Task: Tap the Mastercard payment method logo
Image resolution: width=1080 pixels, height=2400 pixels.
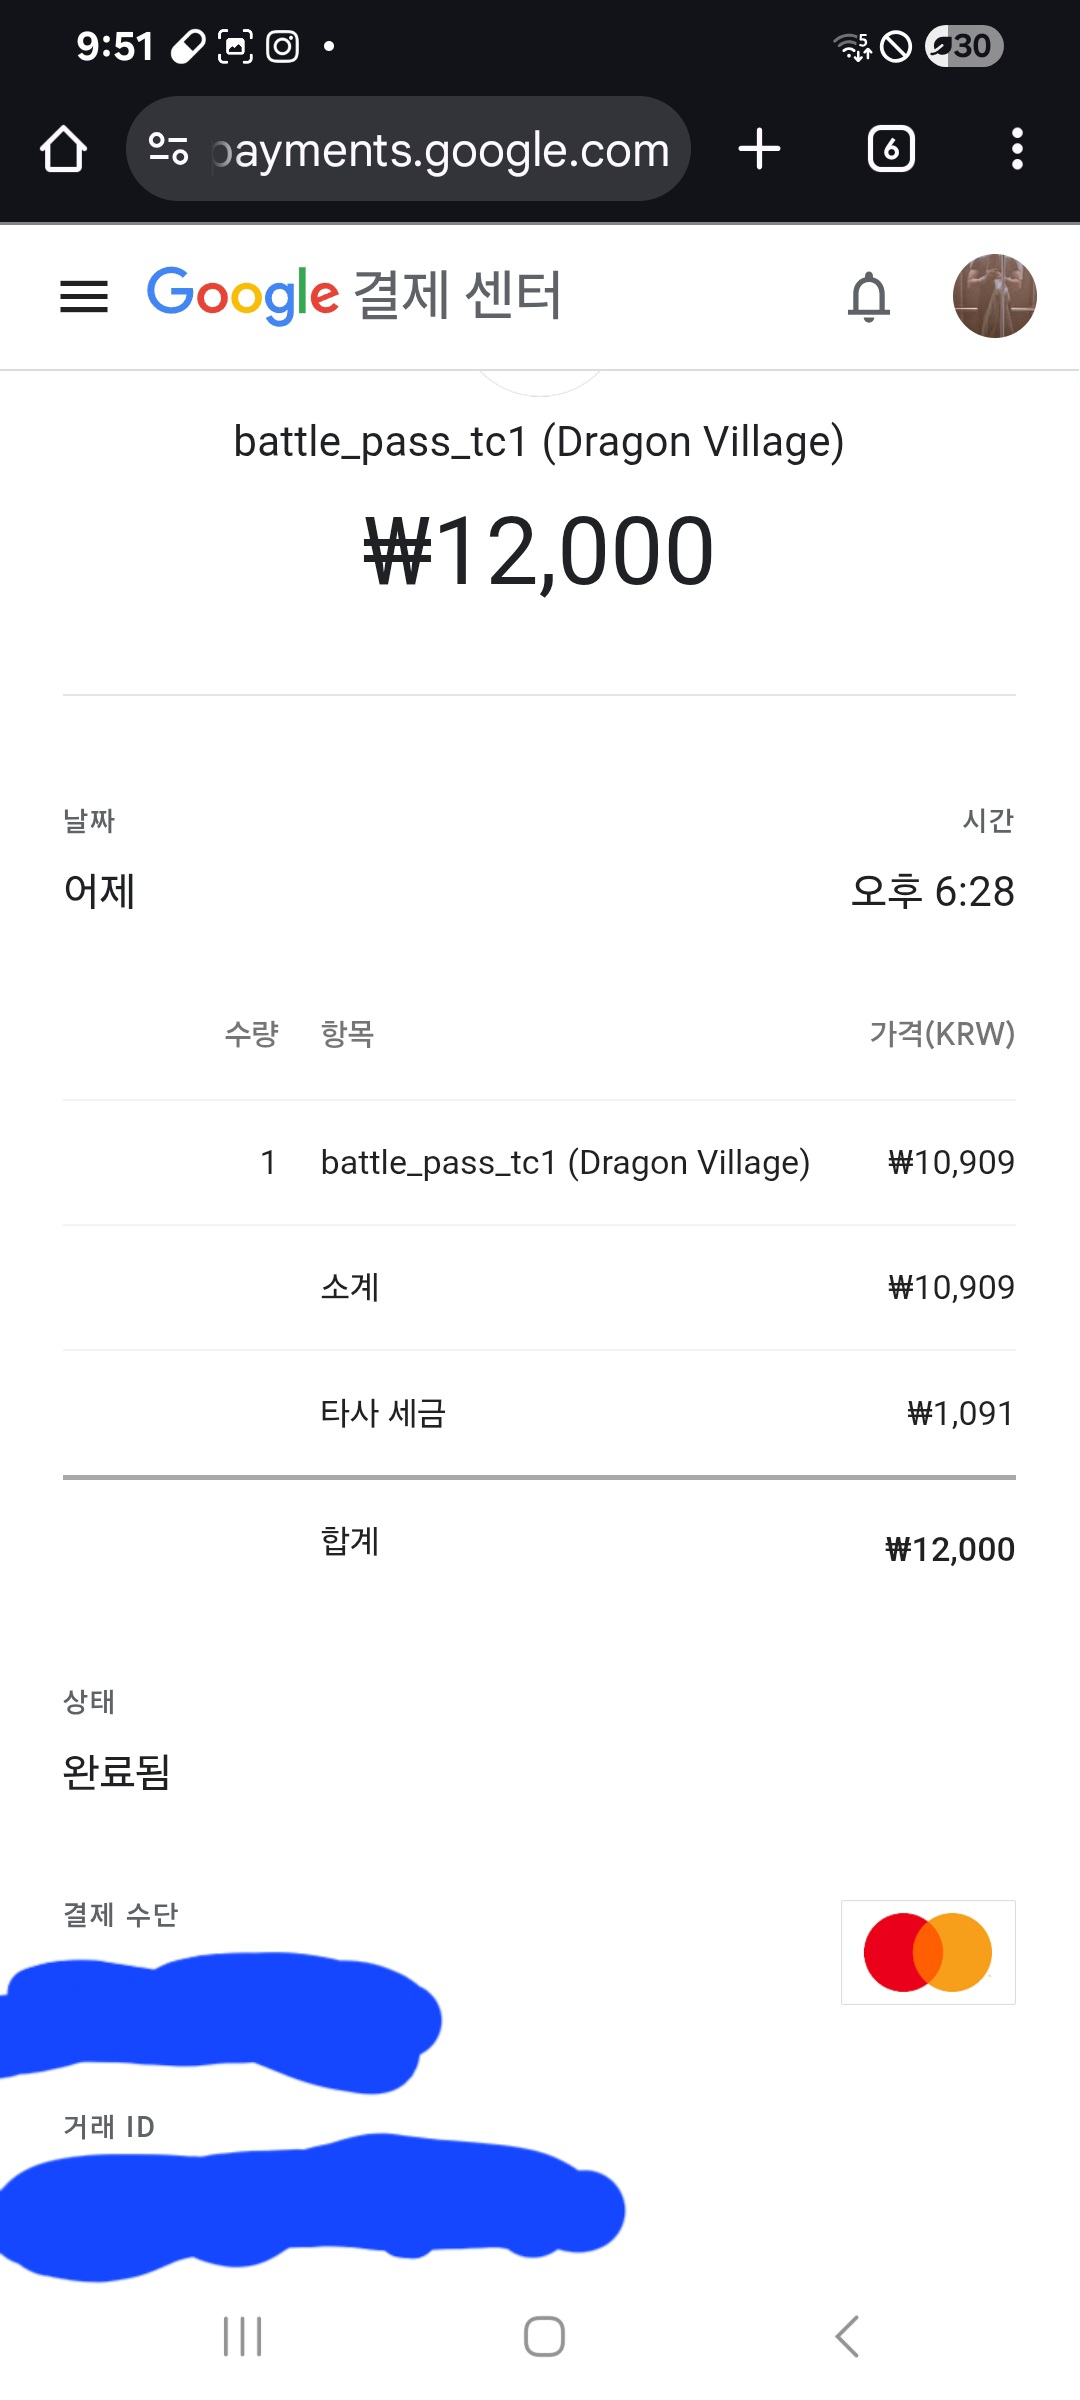Action: pyautogui.click(x=928, y=1952)
